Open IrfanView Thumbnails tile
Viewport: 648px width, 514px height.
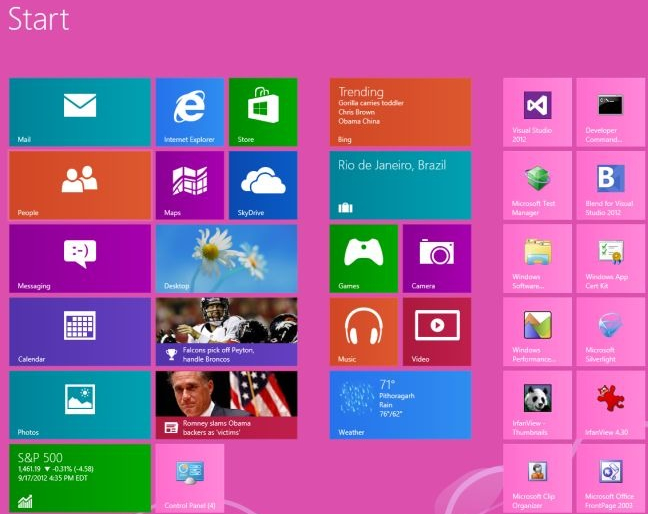click(537, 405)
